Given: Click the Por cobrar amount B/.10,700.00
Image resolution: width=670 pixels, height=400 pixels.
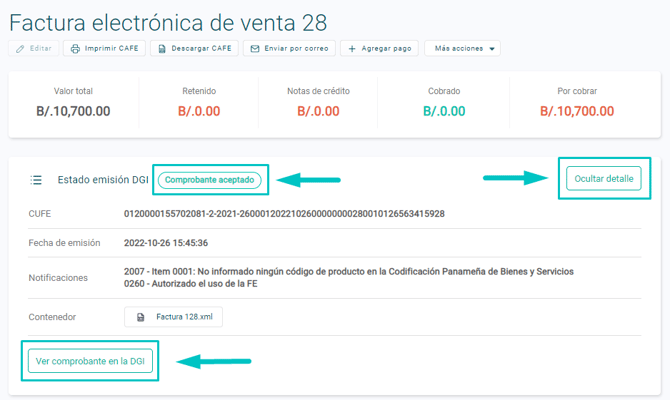Looking at the screenshot, I should pos(577,111).
